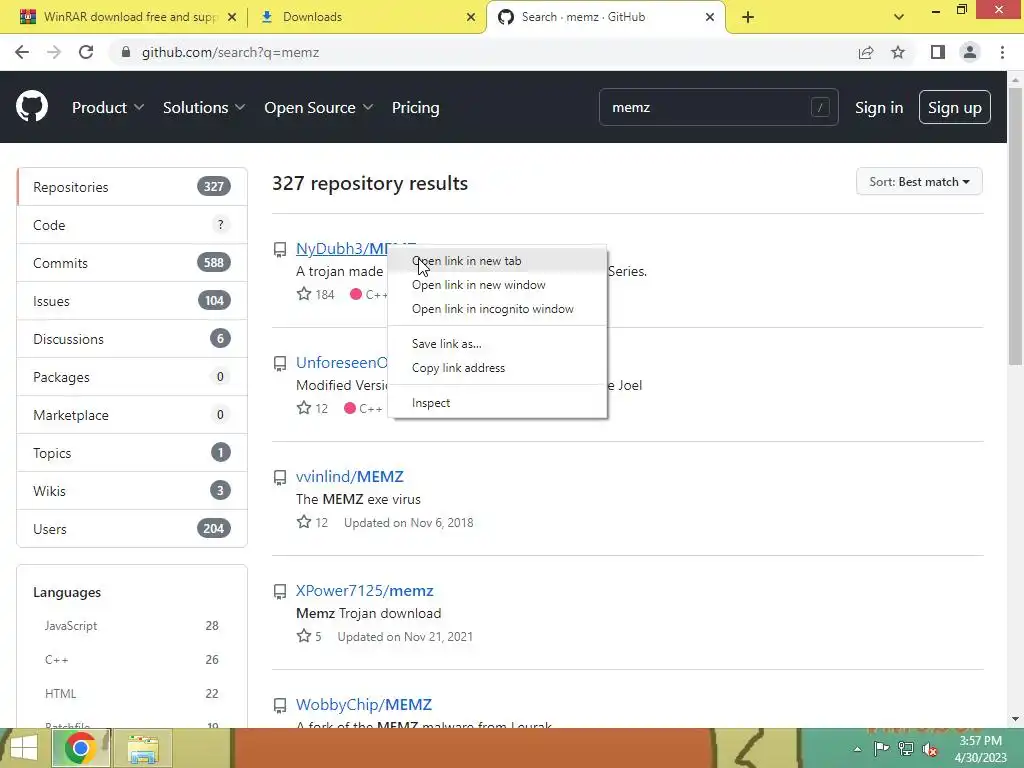Screen dimensions: 1024x768
Task: Open the Chrome profile avatar
Action: (970, 52)
